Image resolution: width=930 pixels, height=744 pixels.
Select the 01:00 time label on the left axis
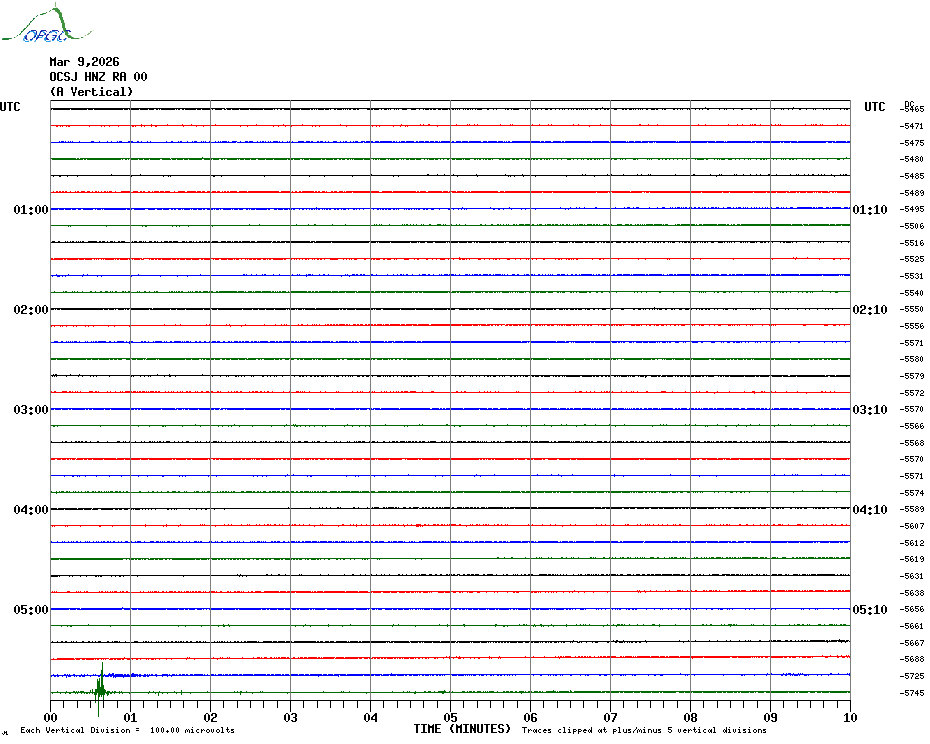pos(31,210)
